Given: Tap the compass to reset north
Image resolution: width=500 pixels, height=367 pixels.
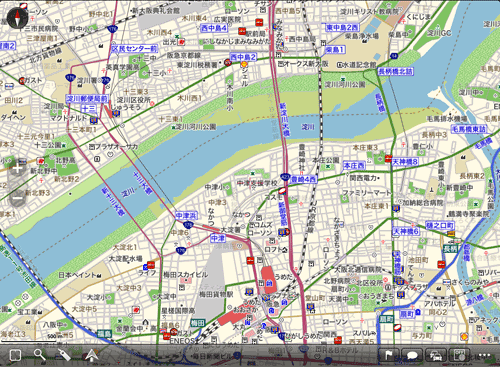Looking at the screenshot, I should click(x=17, y=17).
